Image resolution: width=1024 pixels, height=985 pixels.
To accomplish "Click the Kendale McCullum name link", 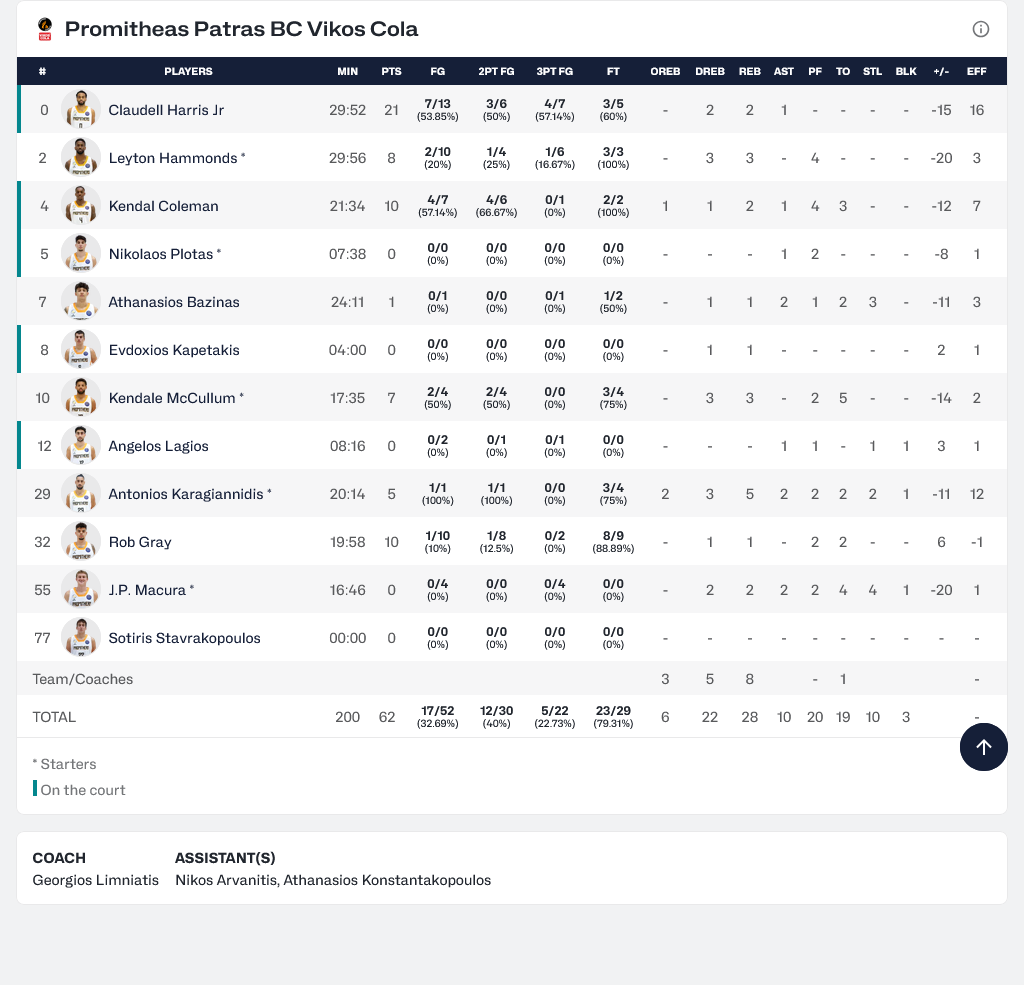I will (x=172, y=398).
